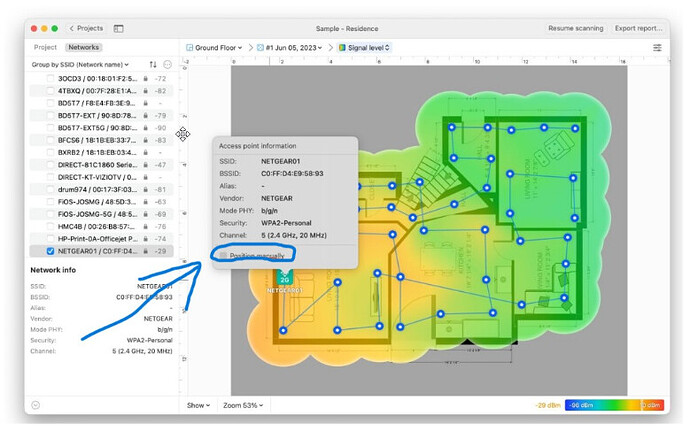Check the 4TBXQ network checkbox
690x431 pixels.
pos(50,91)
